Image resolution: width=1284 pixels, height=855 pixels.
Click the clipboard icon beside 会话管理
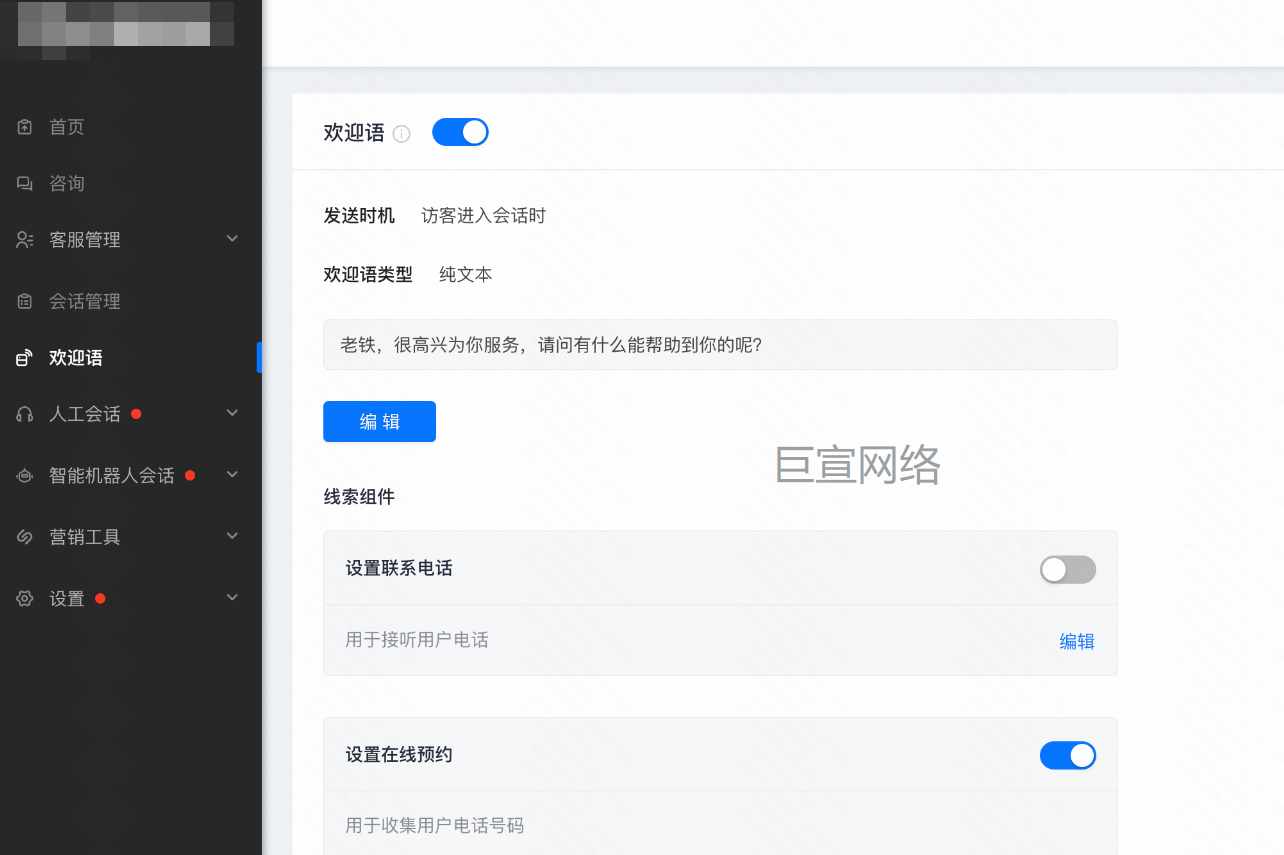tap(25, 301)
